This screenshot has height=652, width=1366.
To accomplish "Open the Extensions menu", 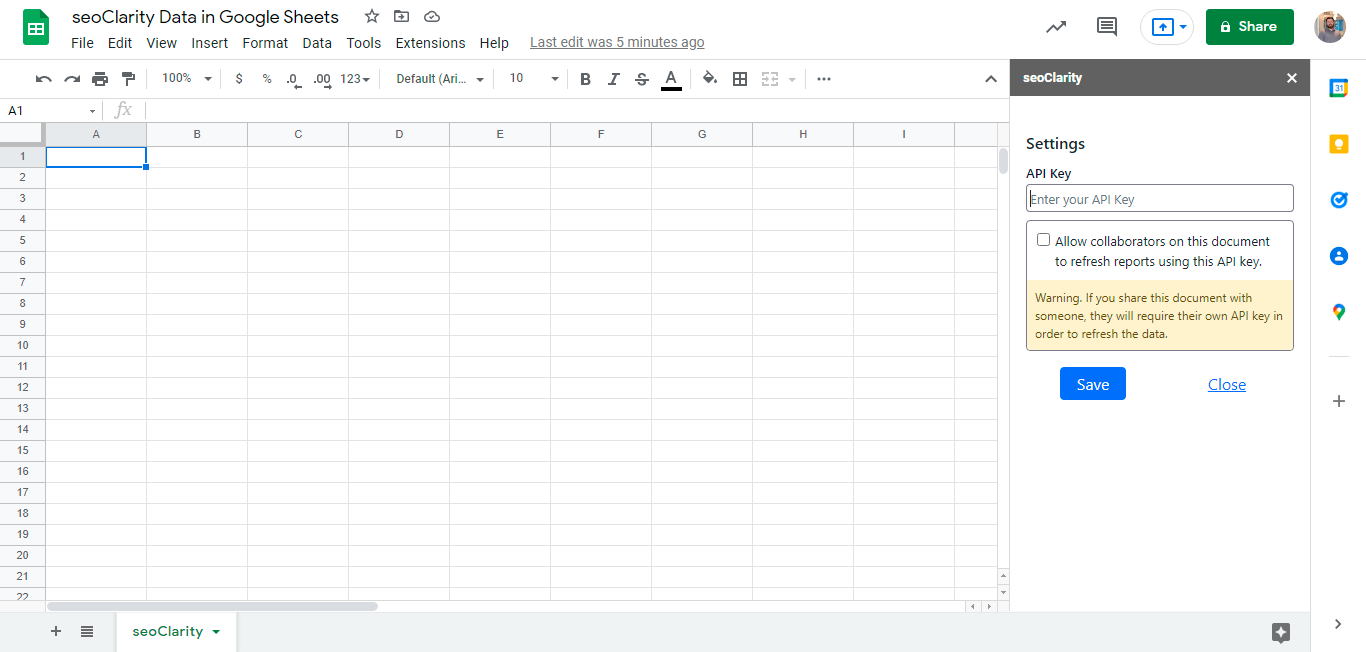I will pyautogui.click(x=430, y=43).
